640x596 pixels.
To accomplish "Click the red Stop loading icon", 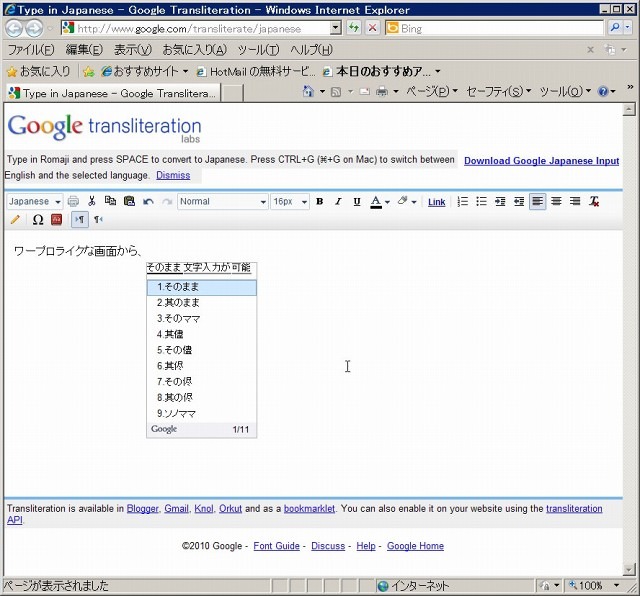I will coord(372,28).
